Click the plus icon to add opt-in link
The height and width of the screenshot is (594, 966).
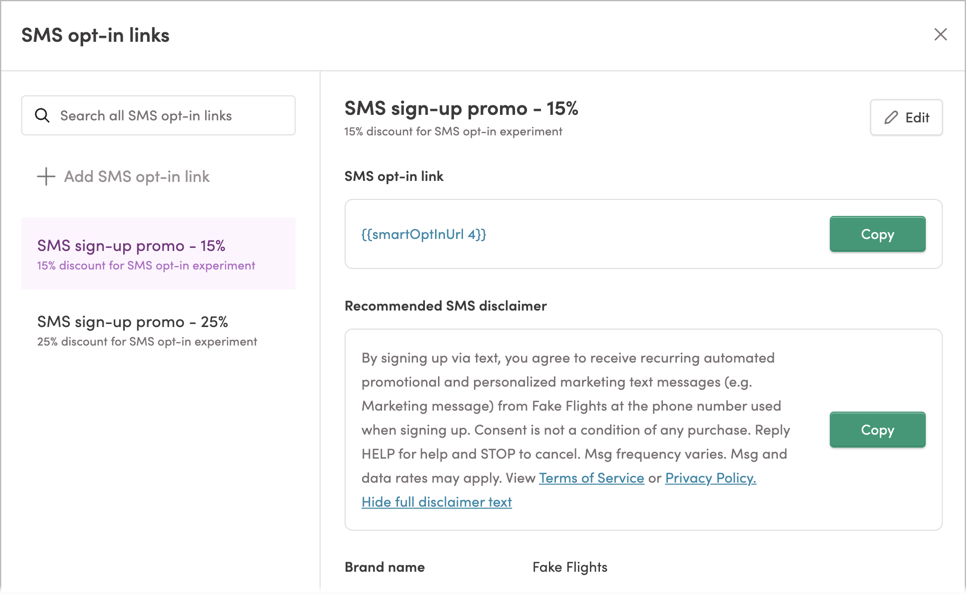coord(46,176)
